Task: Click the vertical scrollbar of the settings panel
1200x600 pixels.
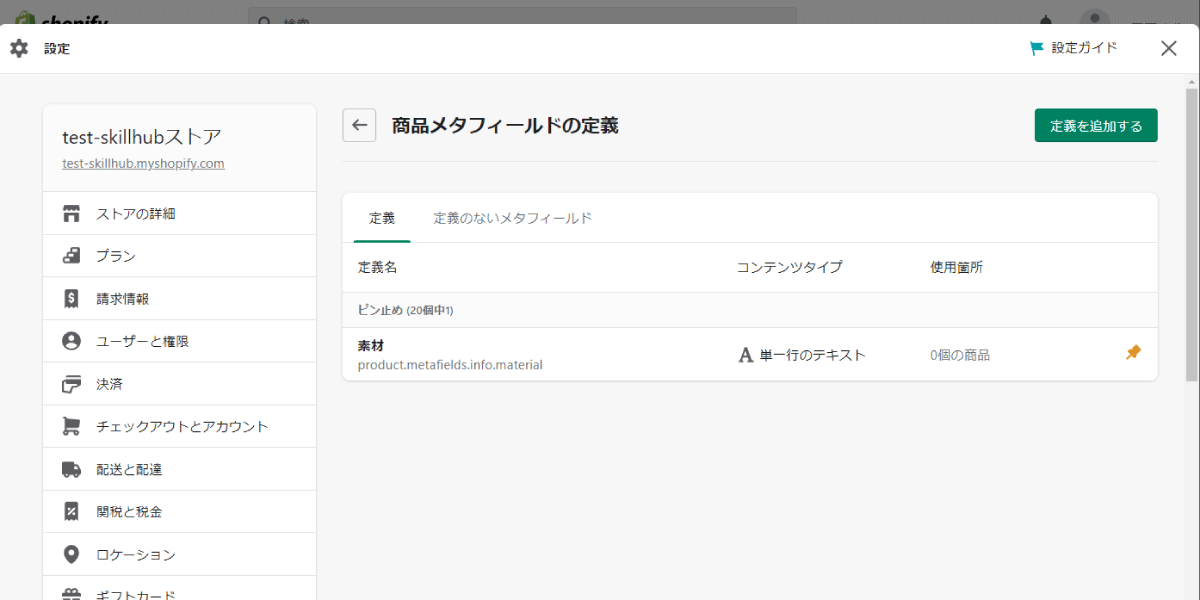Action: 1191,234
